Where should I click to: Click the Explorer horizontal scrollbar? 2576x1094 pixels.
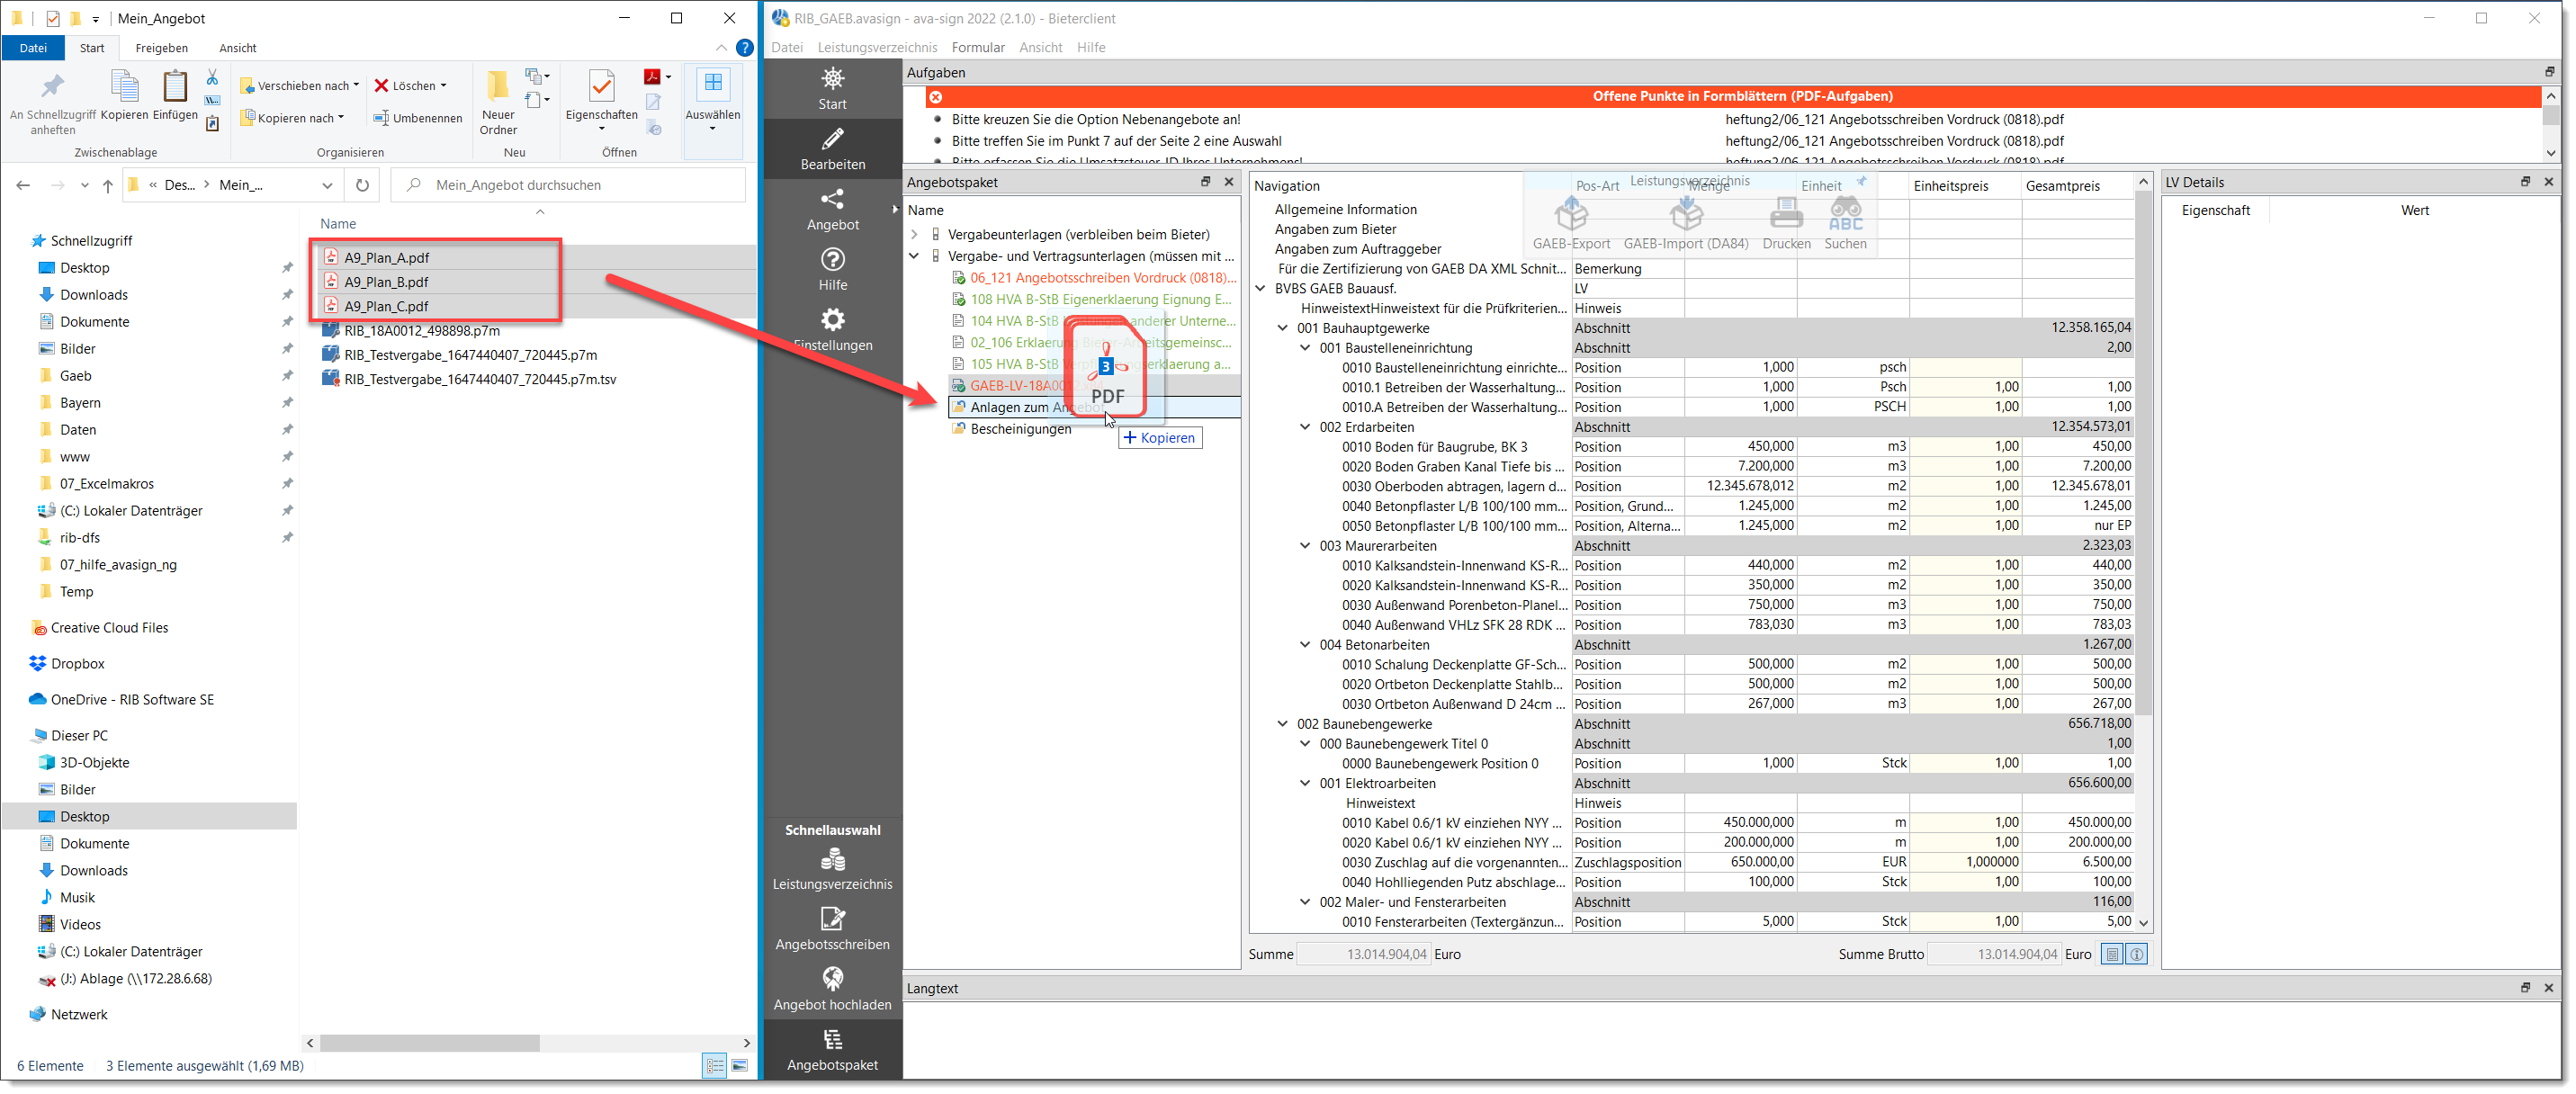click(x=430, y=1043)
